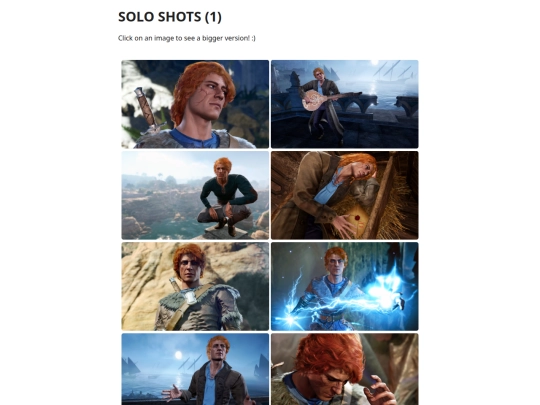Click the letter with red wax seal
Image resolution: width=540 pixels, height=405 pixels.
[355, 219]
